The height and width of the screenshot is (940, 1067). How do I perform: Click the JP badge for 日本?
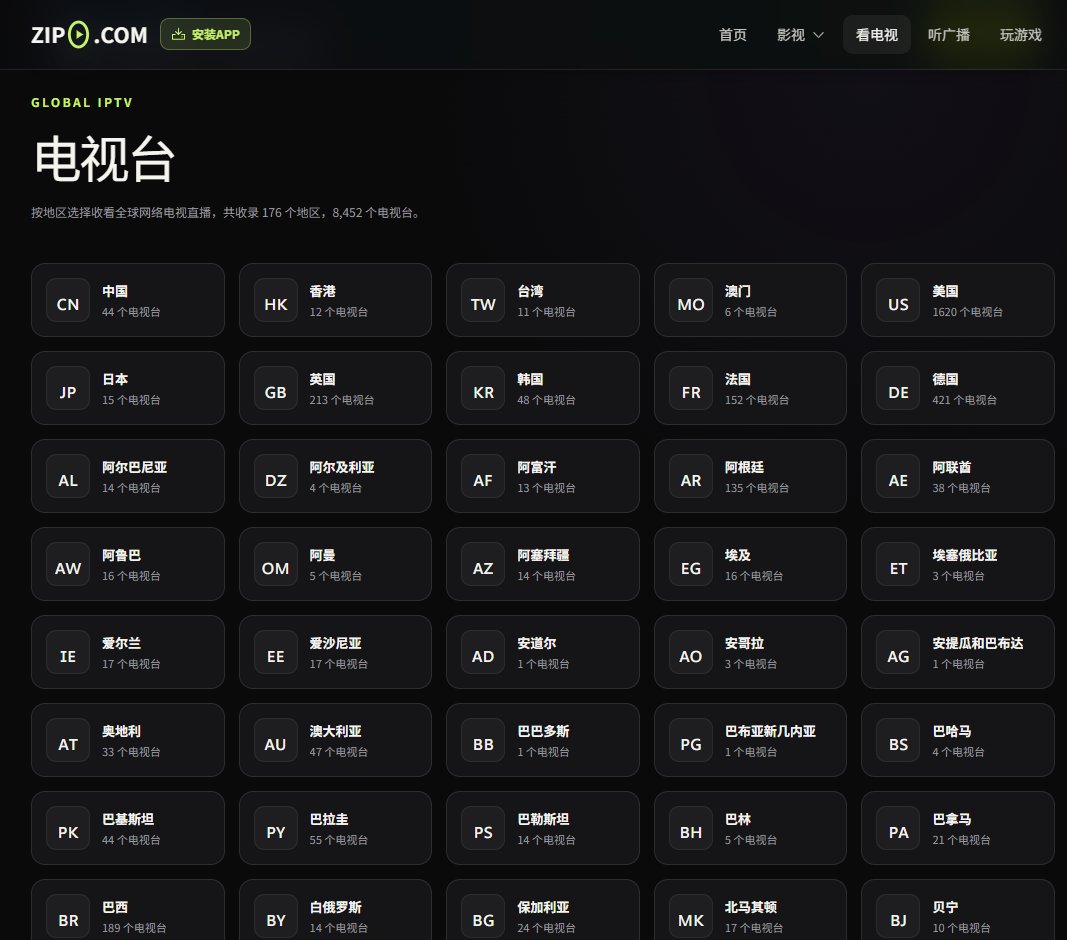point(68,388)
